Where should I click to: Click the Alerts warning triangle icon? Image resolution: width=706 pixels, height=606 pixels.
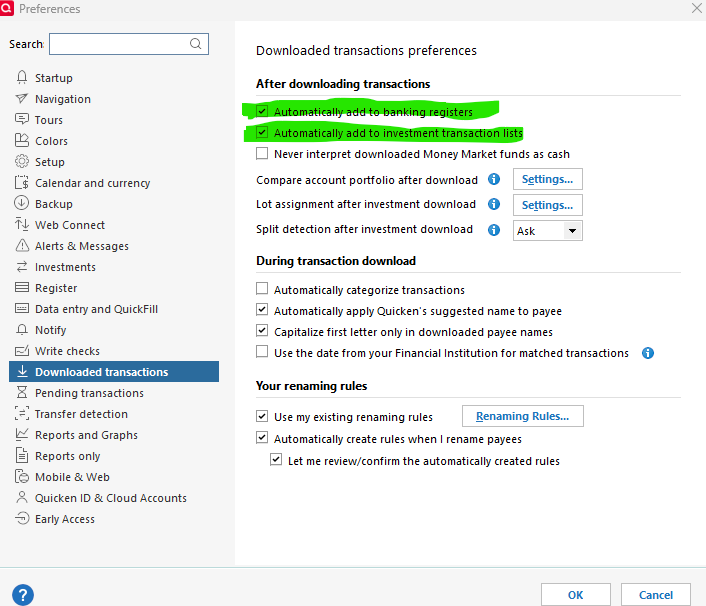click(x=22, y=245)
